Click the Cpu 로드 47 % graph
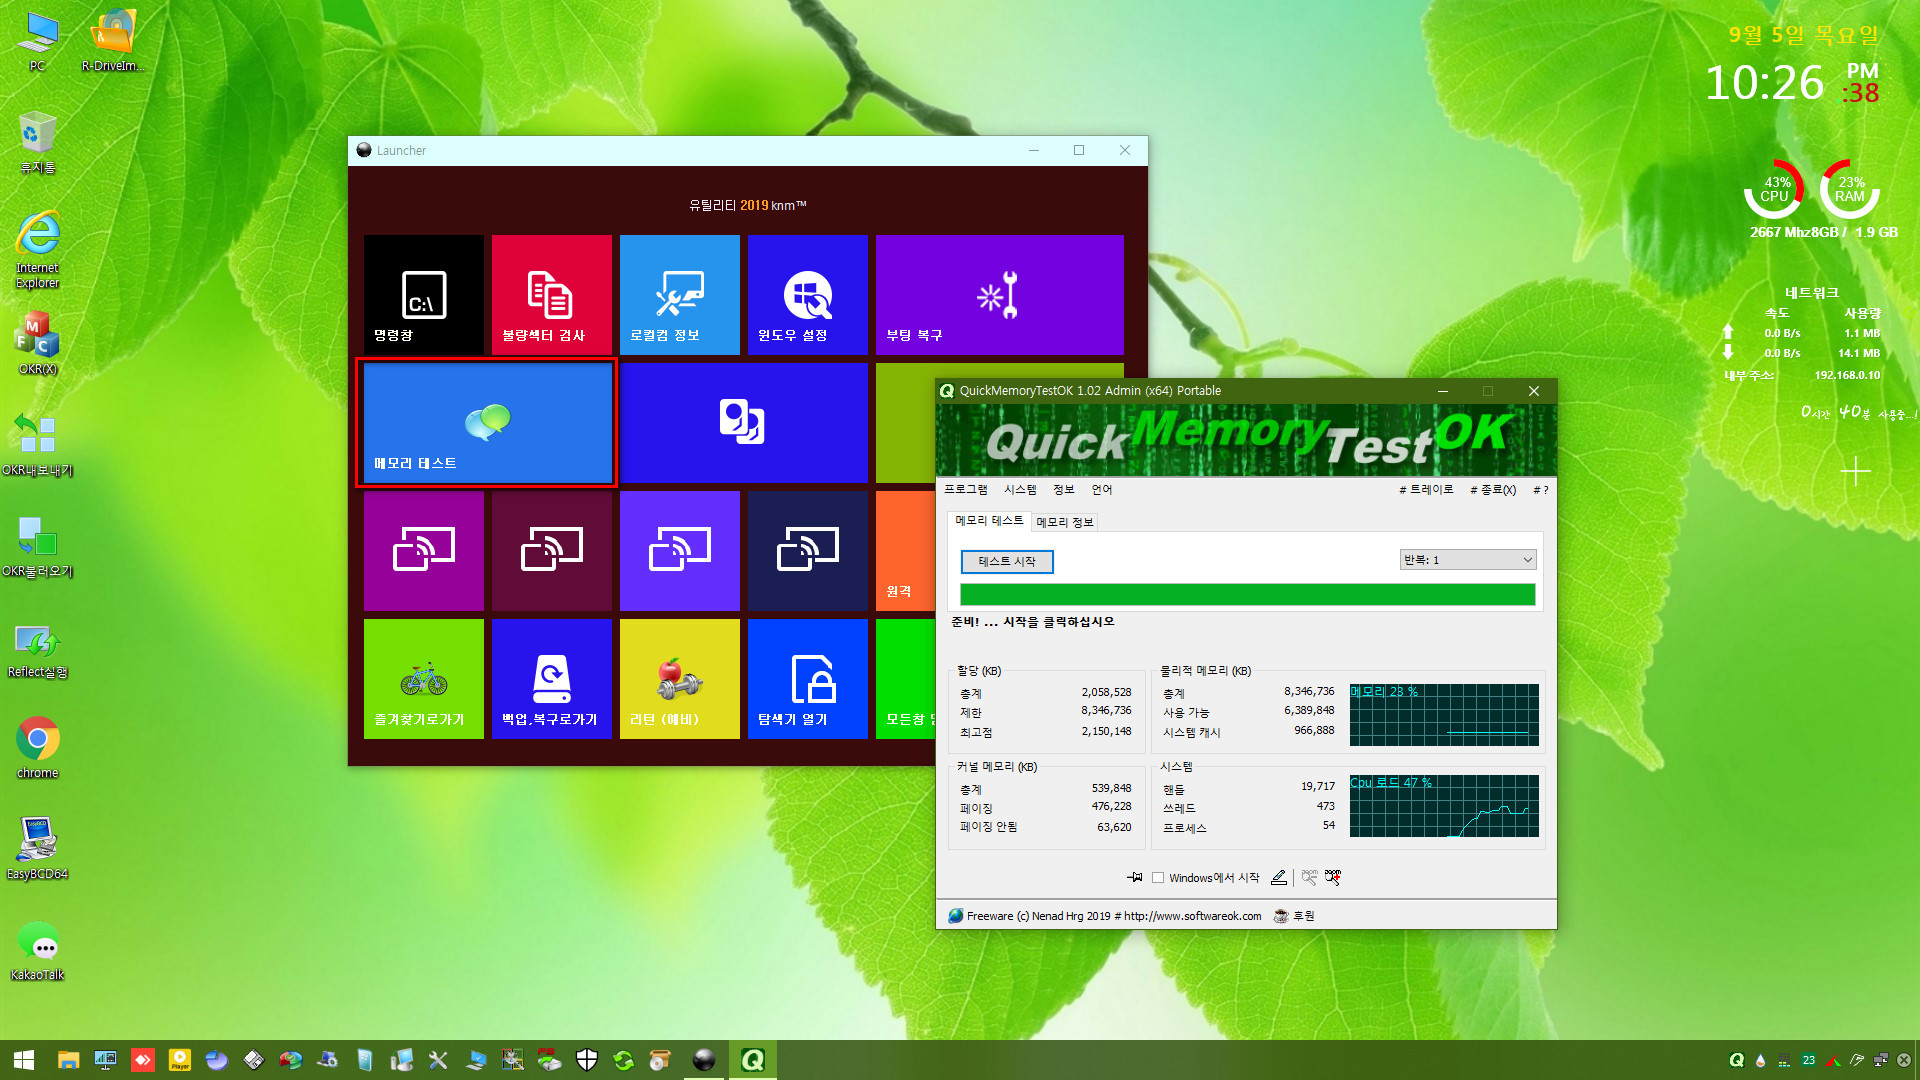This screenshot has height=1080, width=1920. tap(1444, 806)
